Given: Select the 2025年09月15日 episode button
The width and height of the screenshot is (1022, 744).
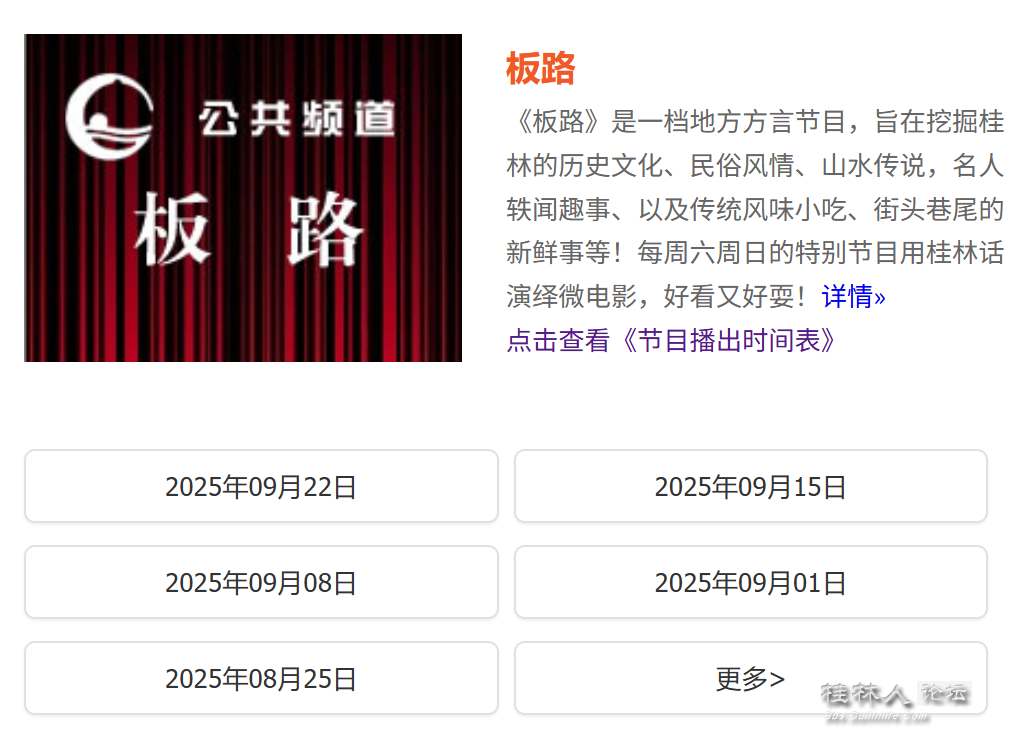Looking at the screenshot, I should coord(751,486).
